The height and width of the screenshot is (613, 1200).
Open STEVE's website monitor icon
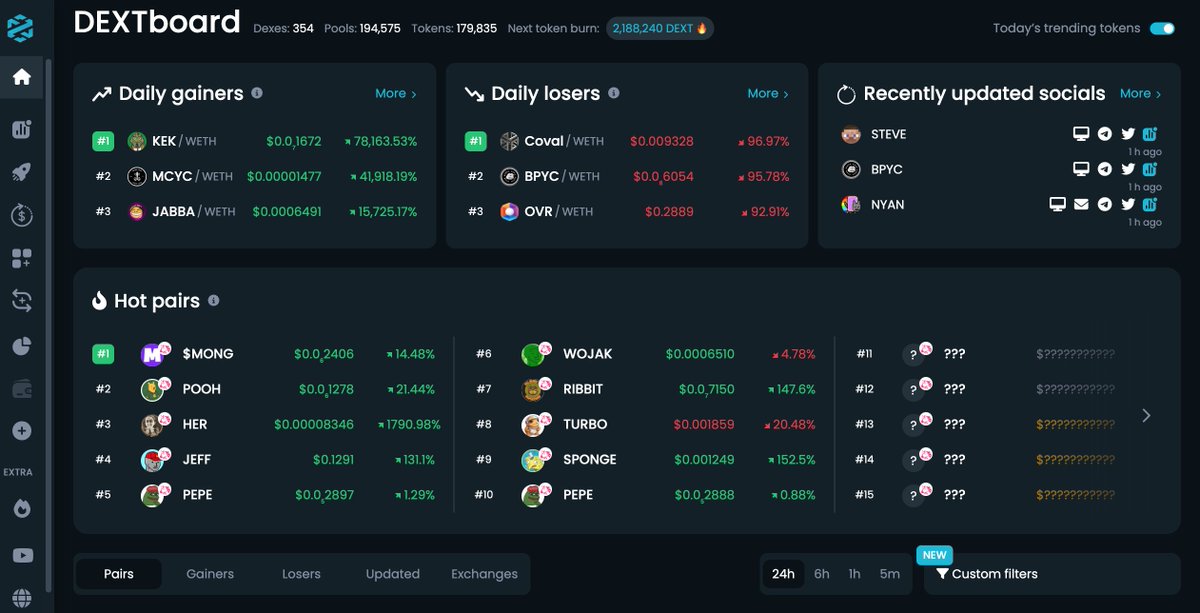tap(1081, 134)
